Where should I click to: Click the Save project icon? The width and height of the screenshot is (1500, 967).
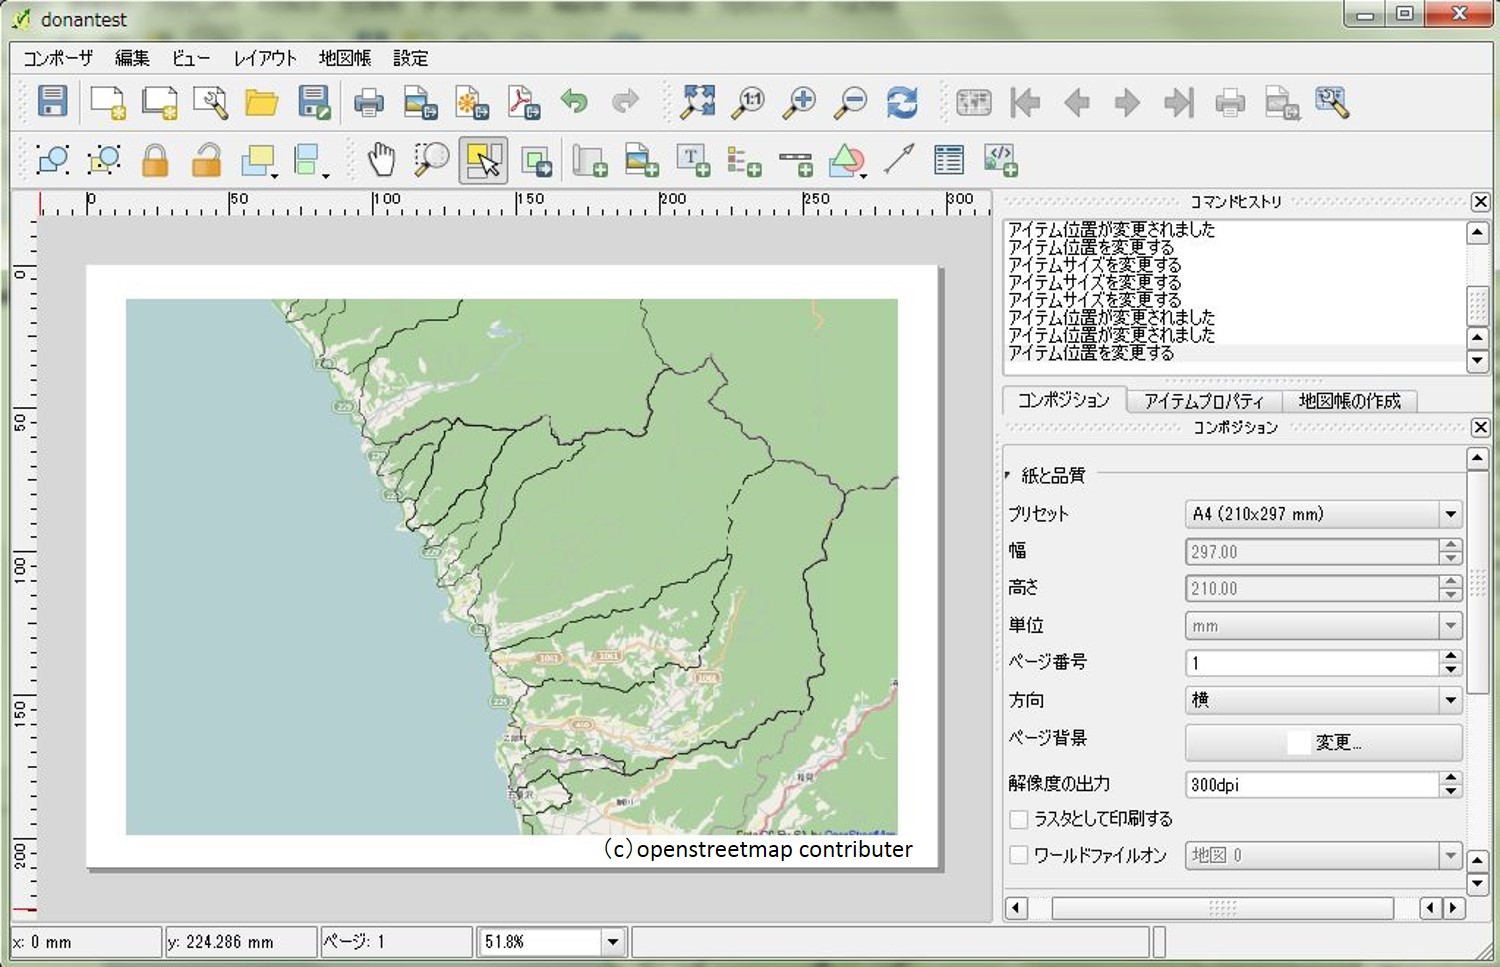coord(52,102)
